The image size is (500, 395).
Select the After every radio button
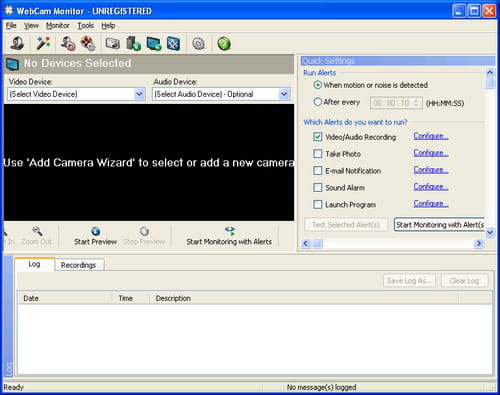(x=318, y=102)
